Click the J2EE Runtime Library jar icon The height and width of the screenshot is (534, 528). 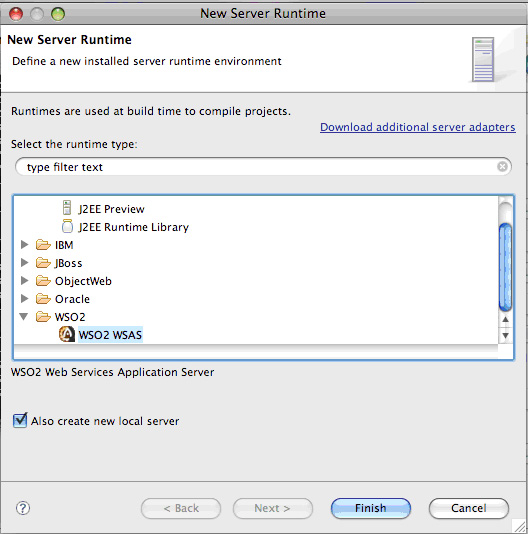[67, 226]
